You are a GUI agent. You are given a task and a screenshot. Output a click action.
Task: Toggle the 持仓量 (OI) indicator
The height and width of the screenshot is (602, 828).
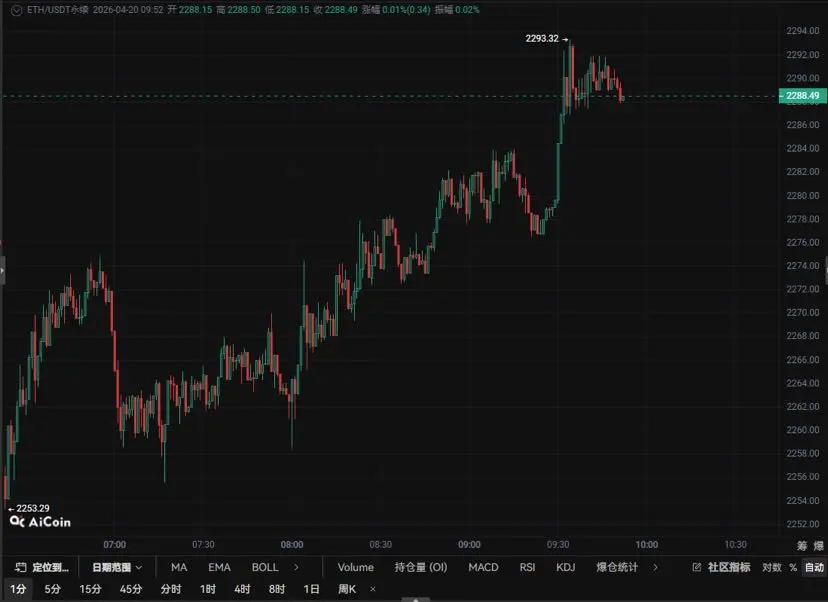(421, 567)
